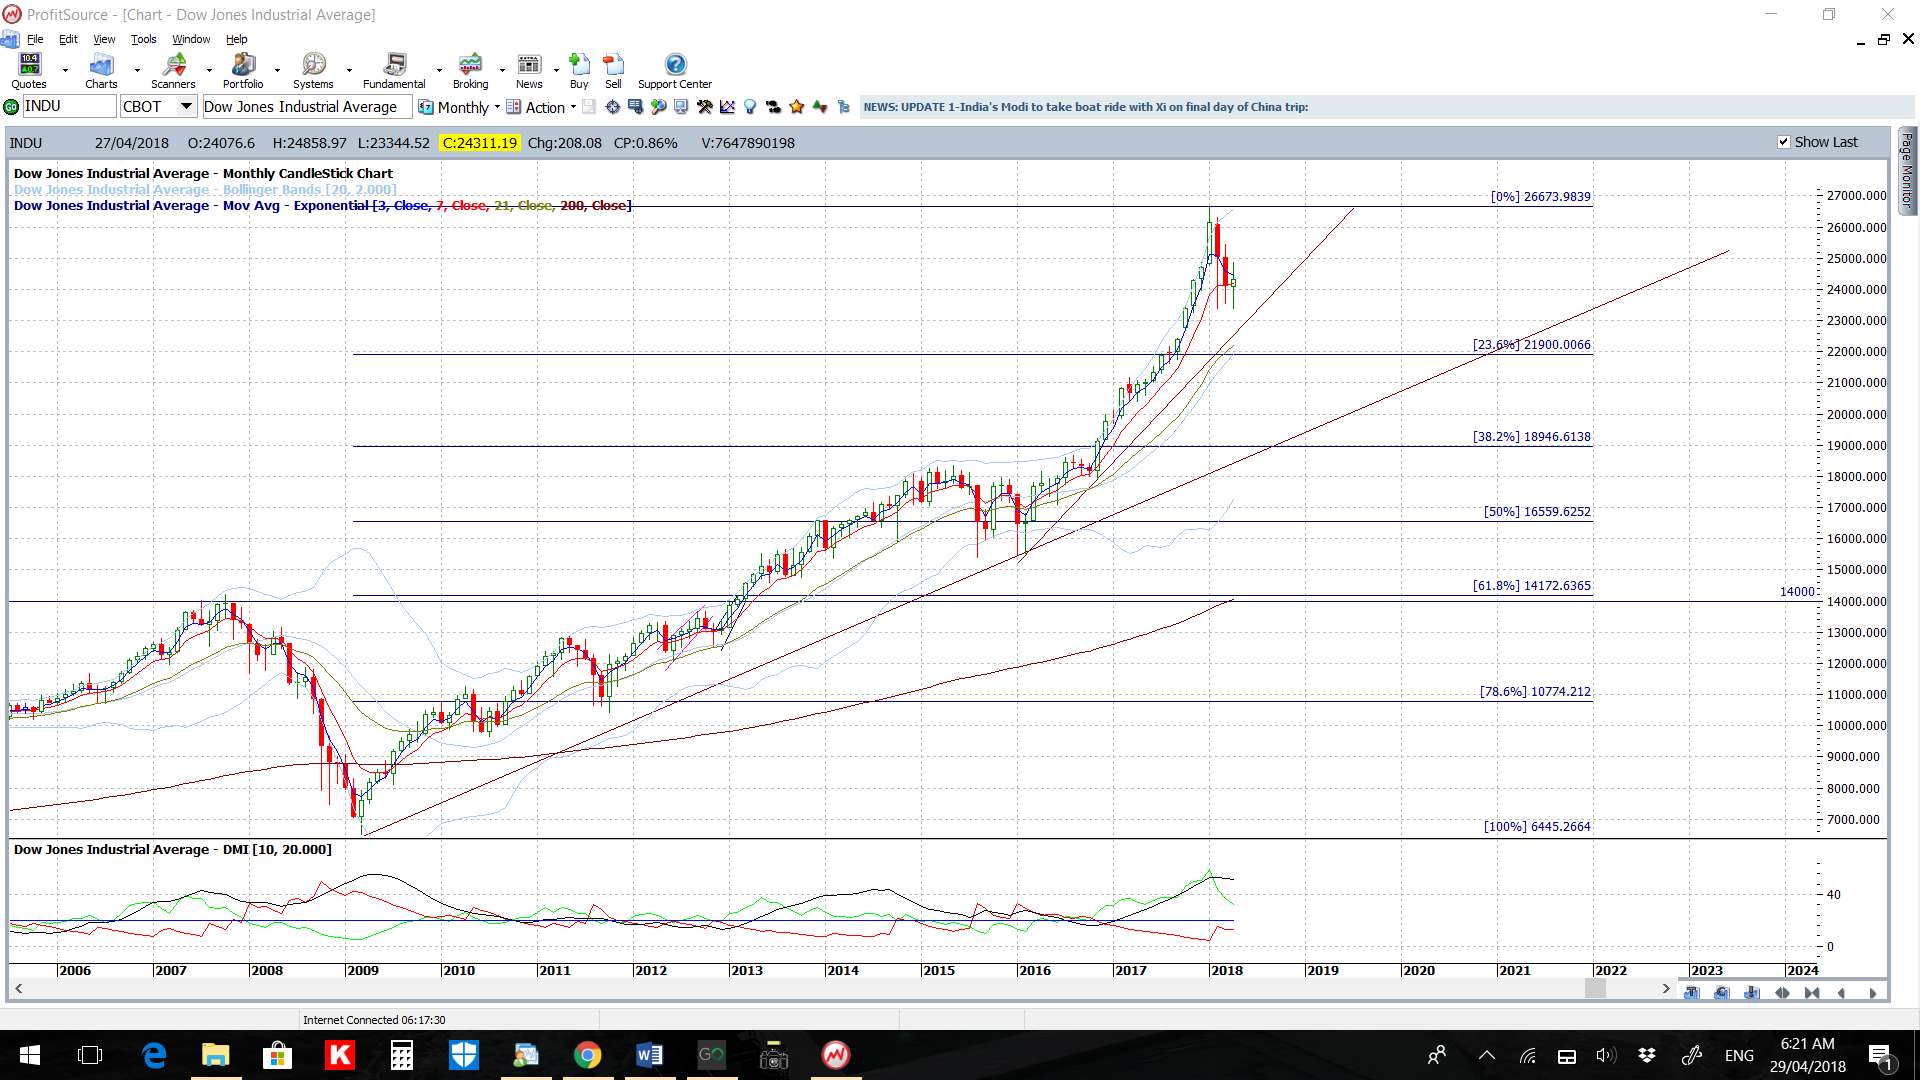Click the horizontal scrollbar left arrow

18,988
